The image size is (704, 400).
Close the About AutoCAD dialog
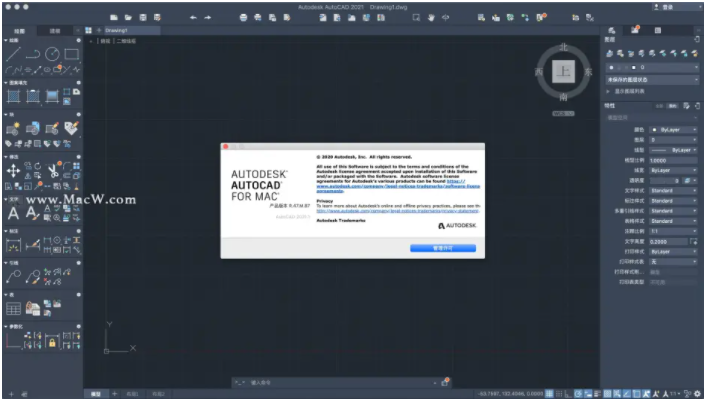point(226,147)
